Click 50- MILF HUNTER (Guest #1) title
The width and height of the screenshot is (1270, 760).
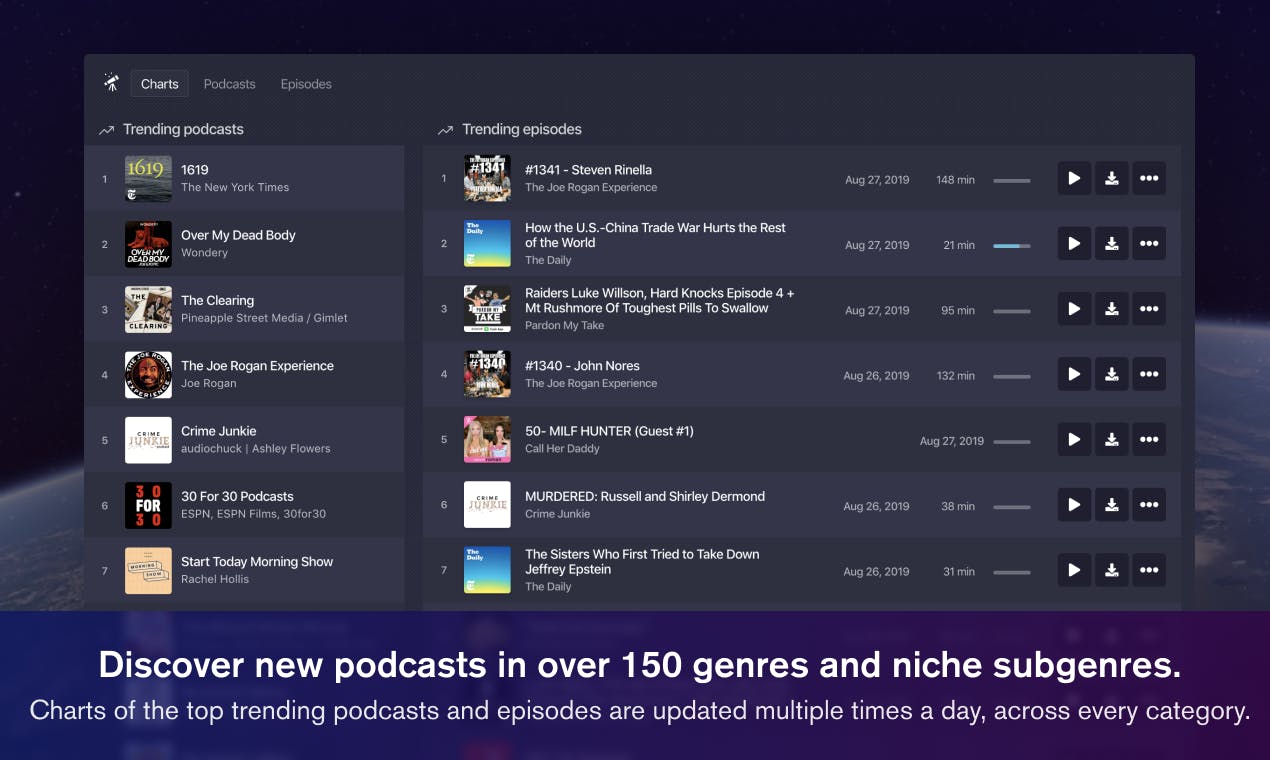(x=609, y=431)
